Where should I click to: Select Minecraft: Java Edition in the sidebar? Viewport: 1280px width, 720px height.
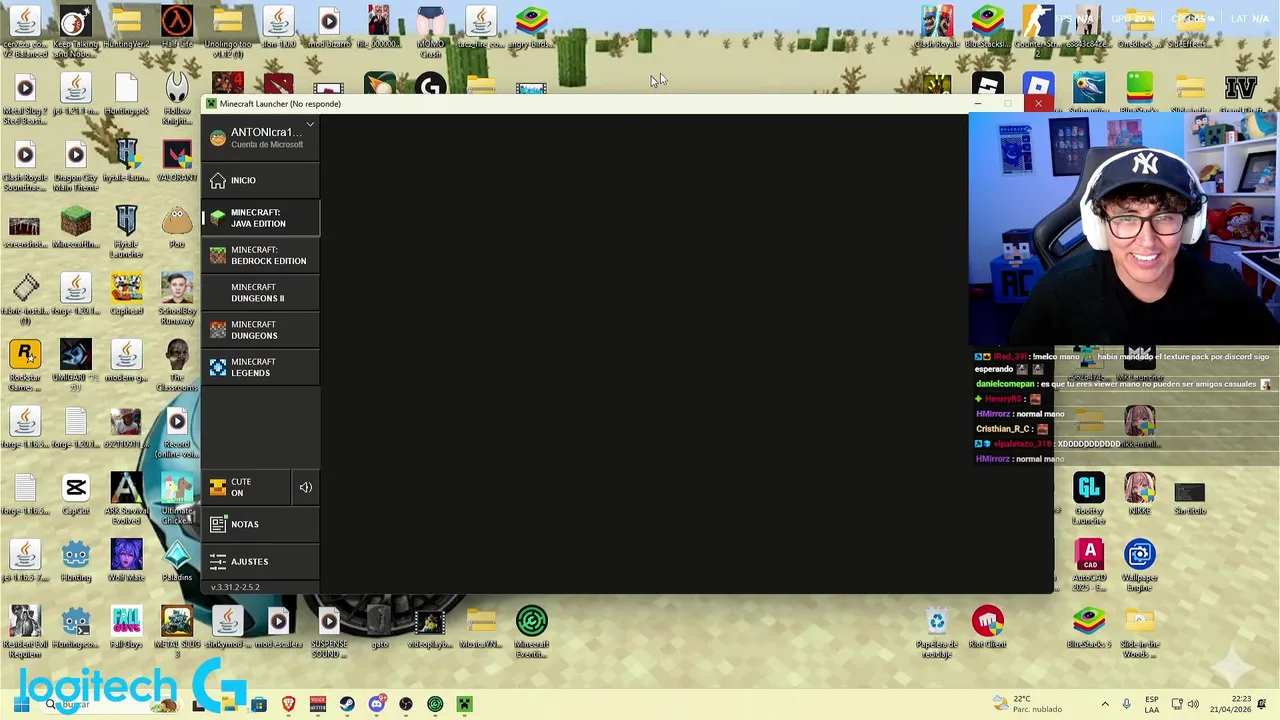tap(260, 218)
